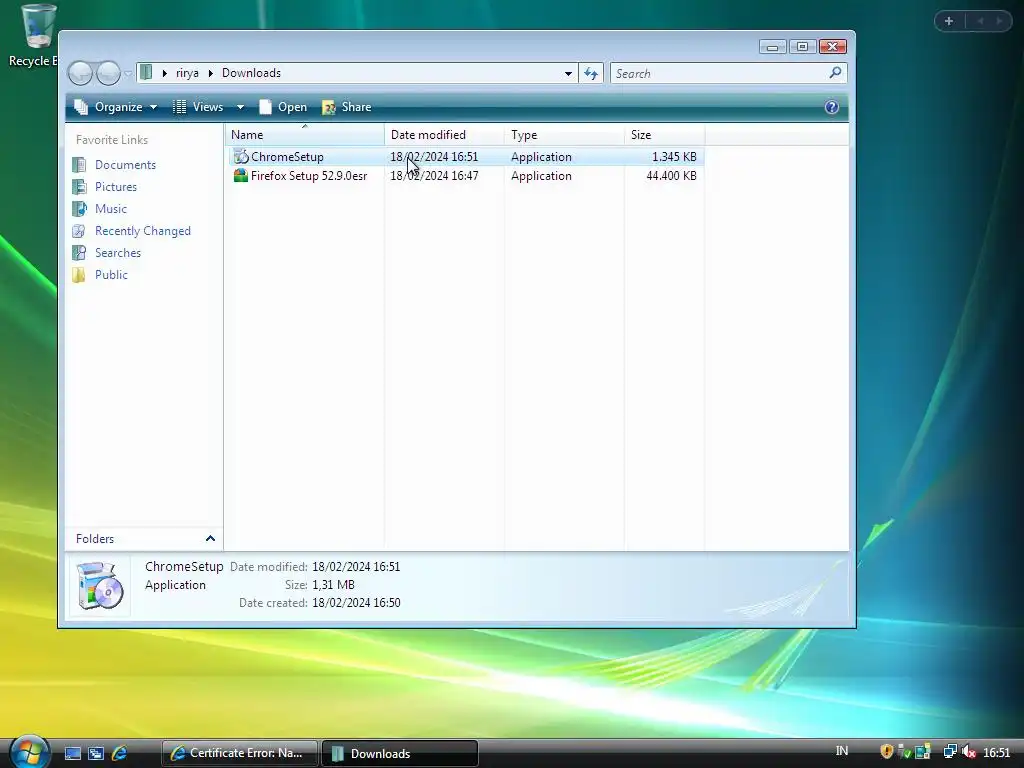Click Windows Security alert tray icon
Viewport: 1024px width, 768px height.
[886, 752]
